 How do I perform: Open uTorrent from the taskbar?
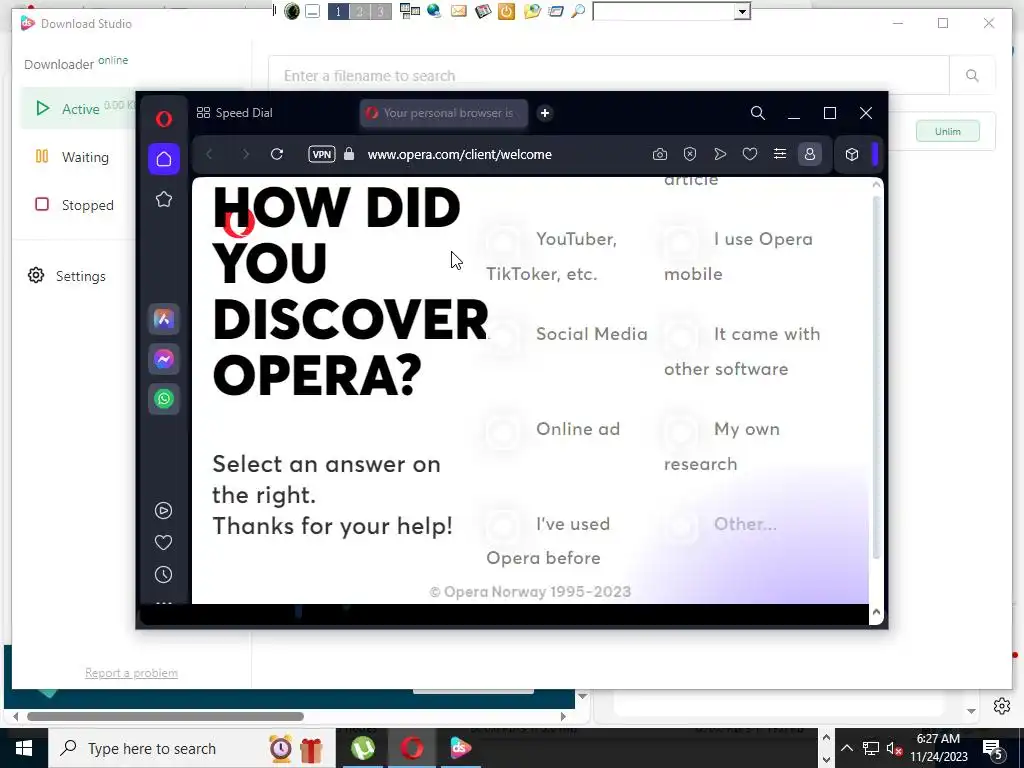click(x=362, y=748)
